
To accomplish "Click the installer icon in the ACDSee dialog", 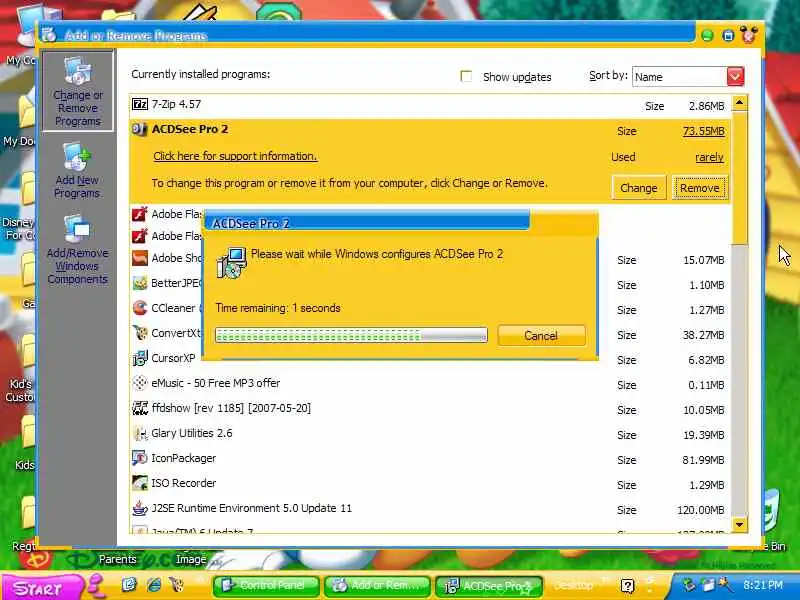I will (x=232, y=263).
